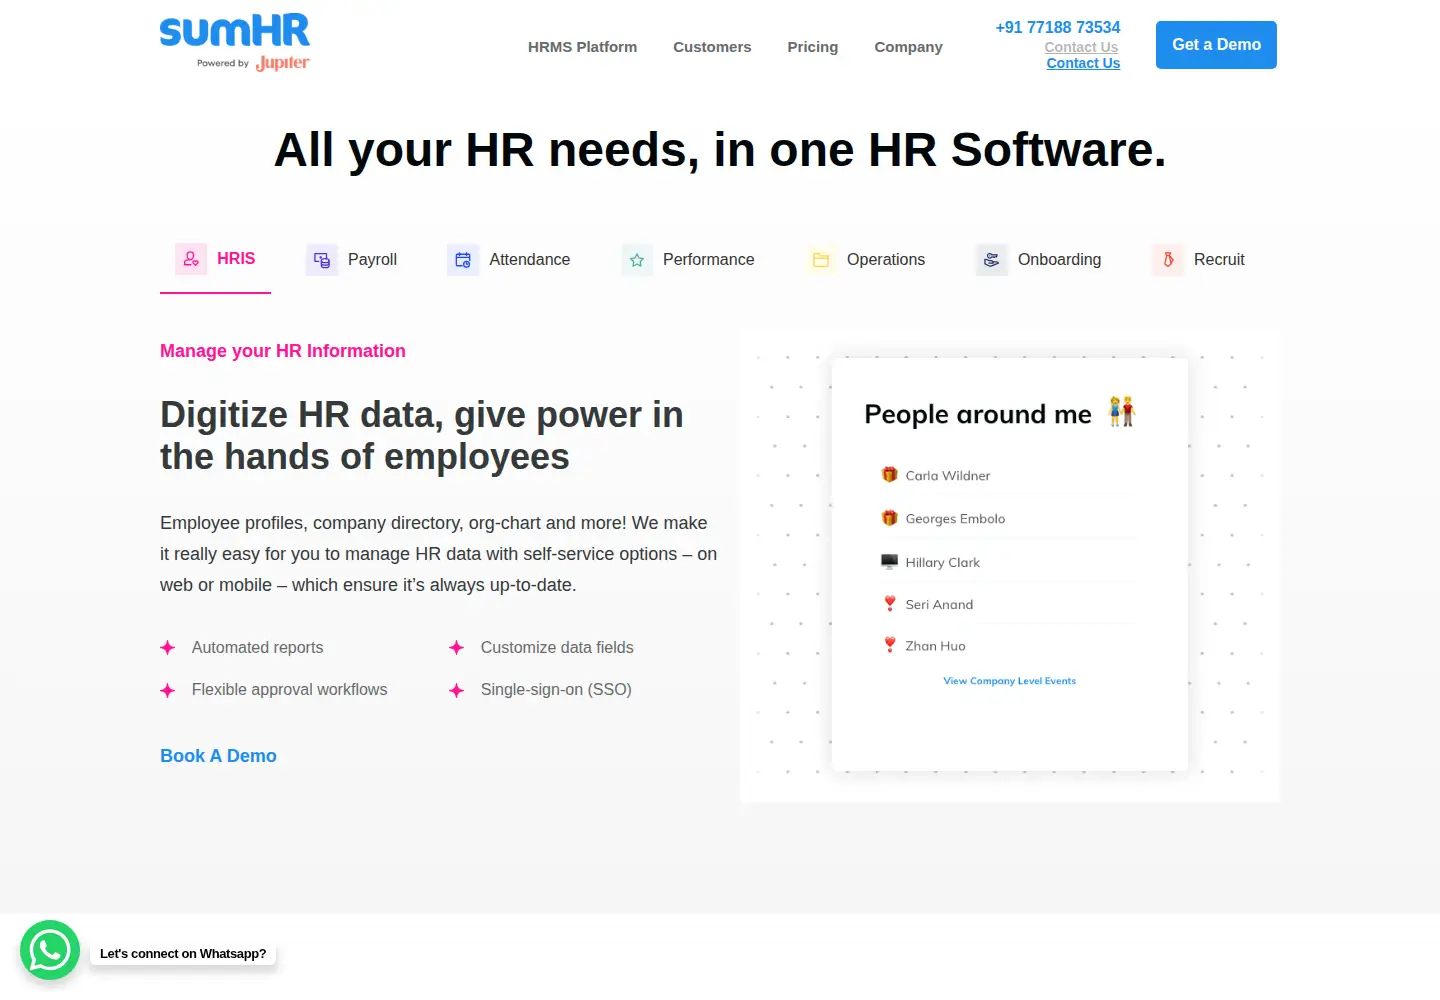Open the Customers menu item

[x=712, y=47]
